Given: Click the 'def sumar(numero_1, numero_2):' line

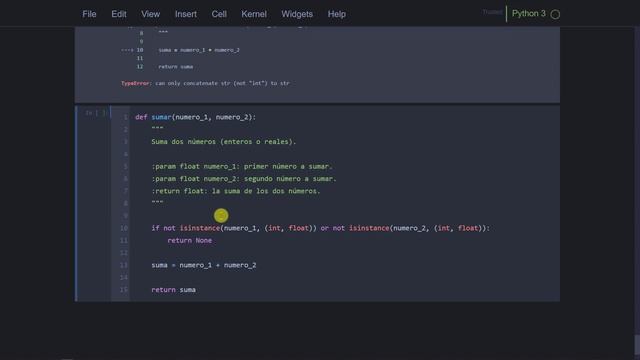Looking at the screenshot, I should click(196, 117).
